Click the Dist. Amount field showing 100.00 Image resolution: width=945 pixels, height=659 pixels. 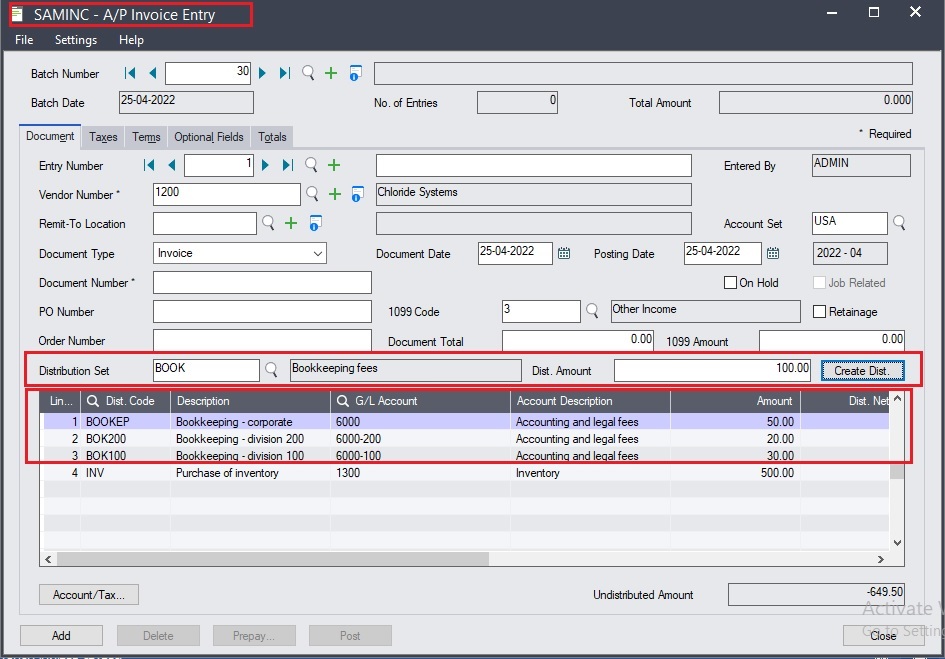click(712, 370)
